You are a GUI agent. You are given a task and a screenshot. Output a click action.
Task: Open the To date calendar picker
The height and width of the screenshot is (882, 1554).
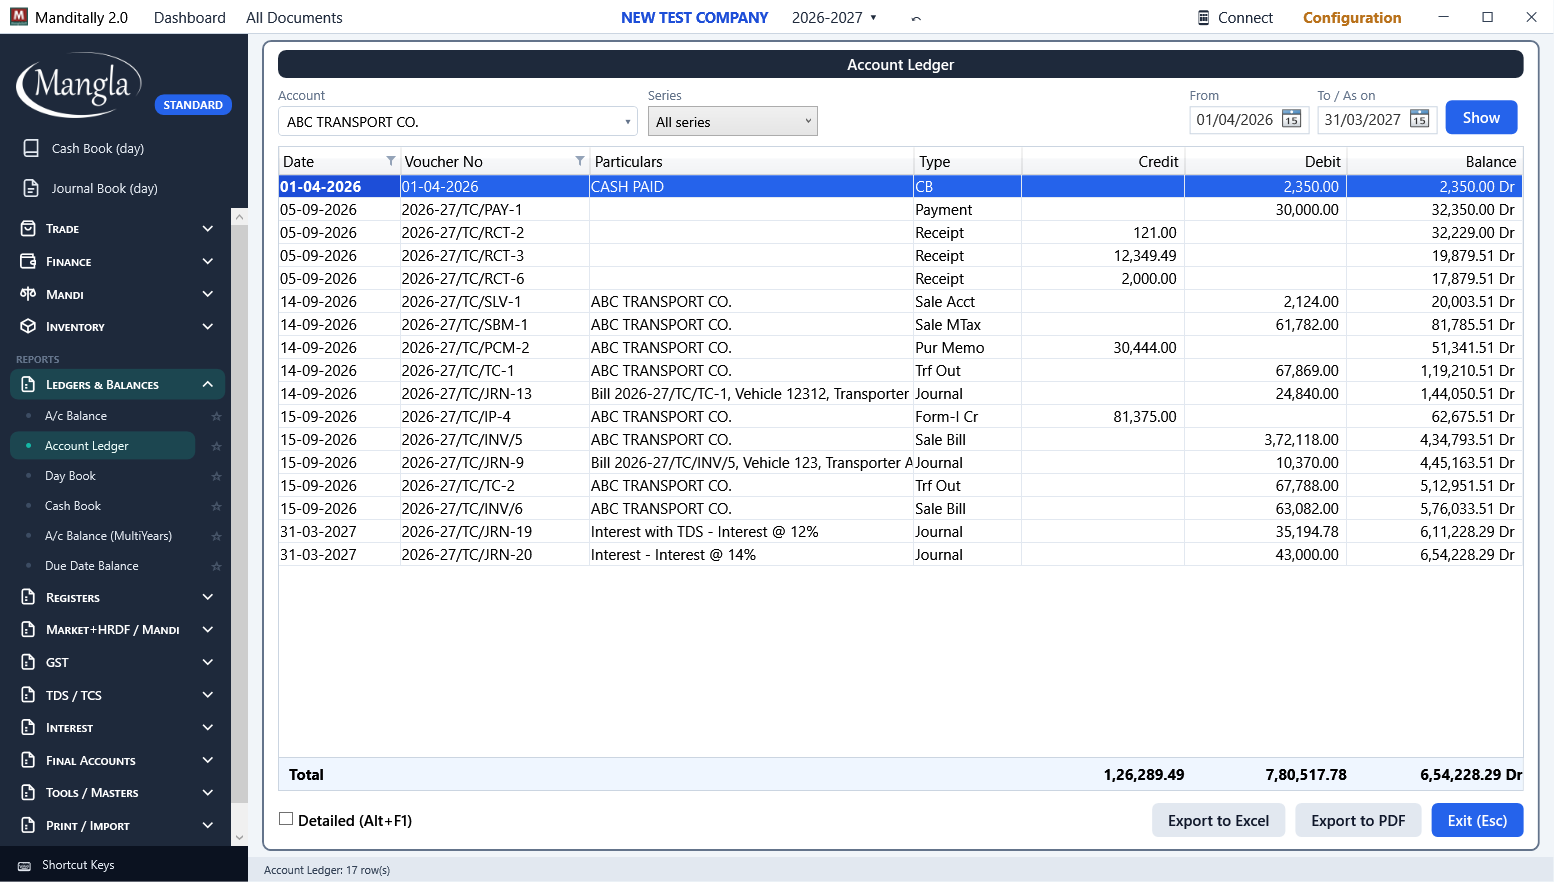[x=1419, y=120]
